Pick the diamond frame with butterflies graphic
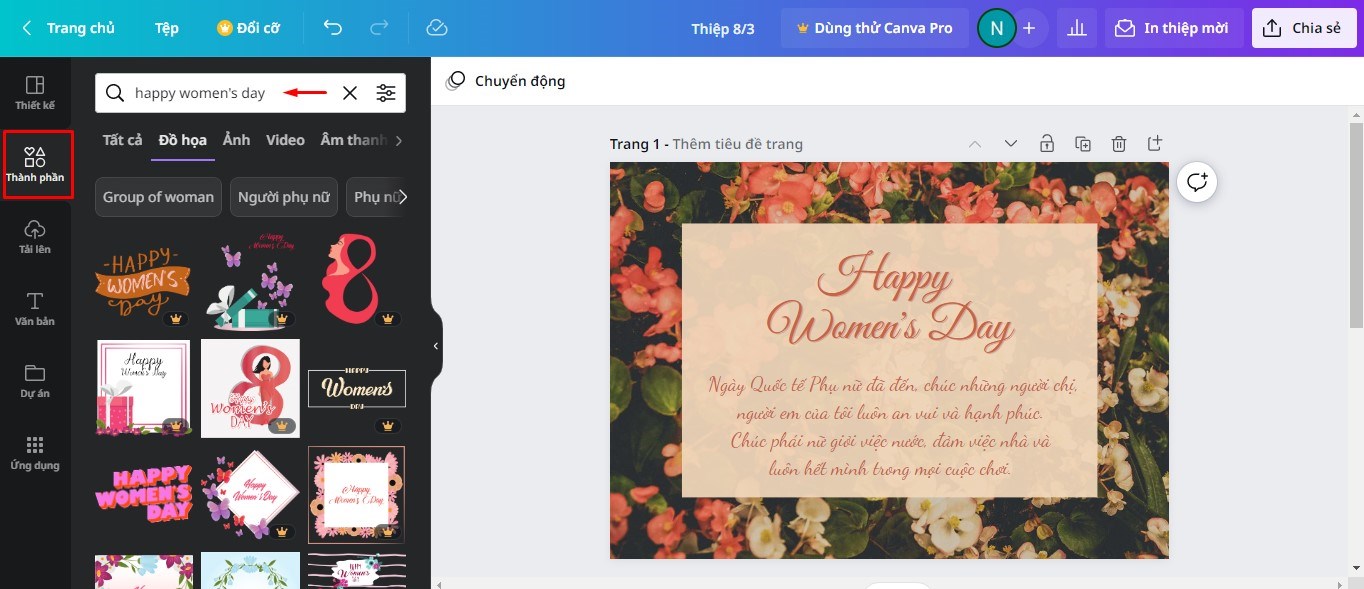The height and width of the screenshot is (589, 1364). click(x=250, y=494)
